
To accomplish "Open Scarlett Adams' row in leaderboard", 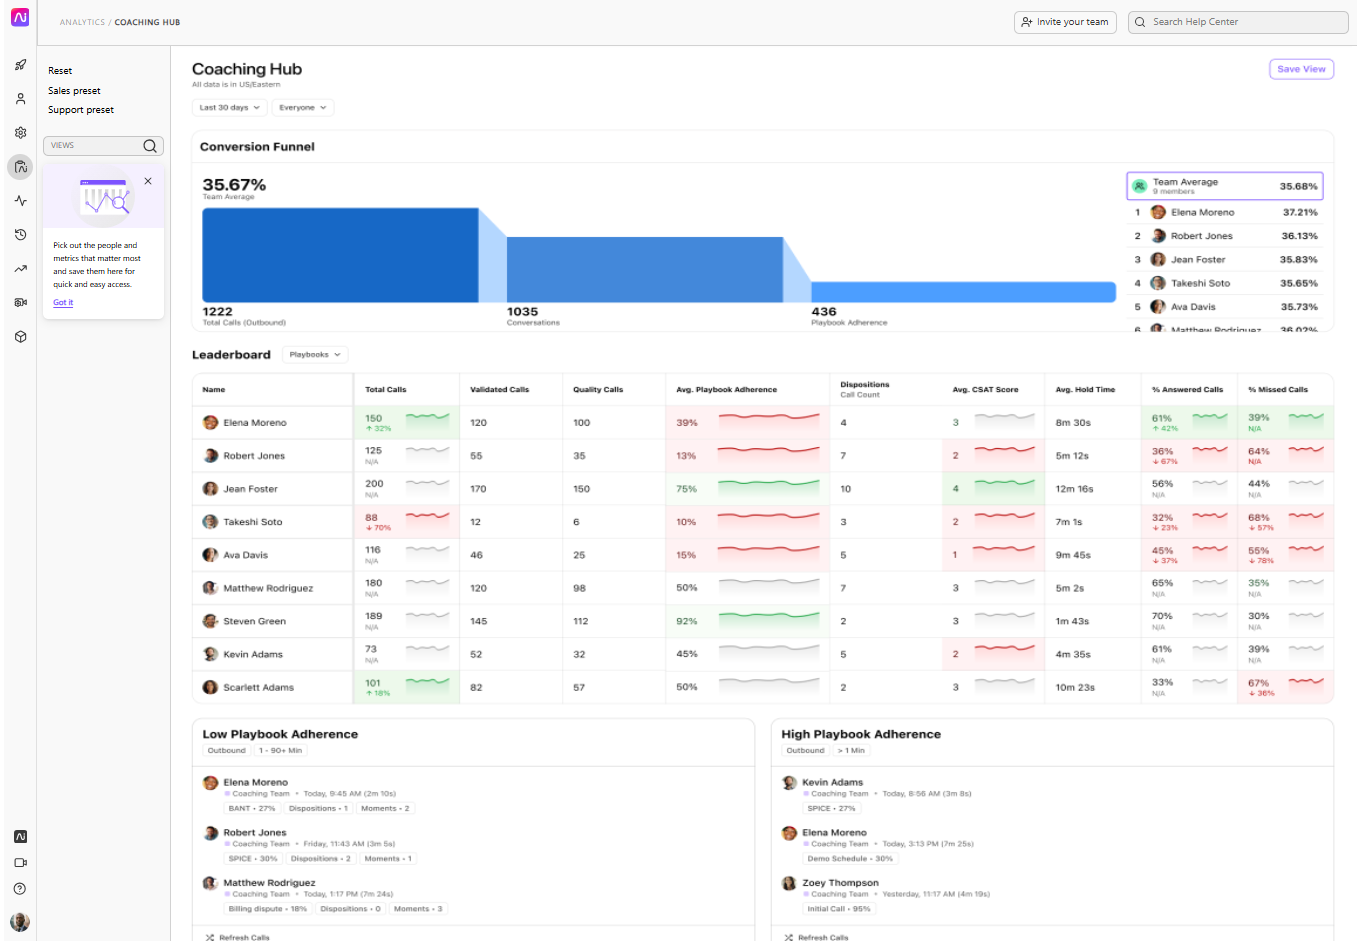I will coord(763,688).
